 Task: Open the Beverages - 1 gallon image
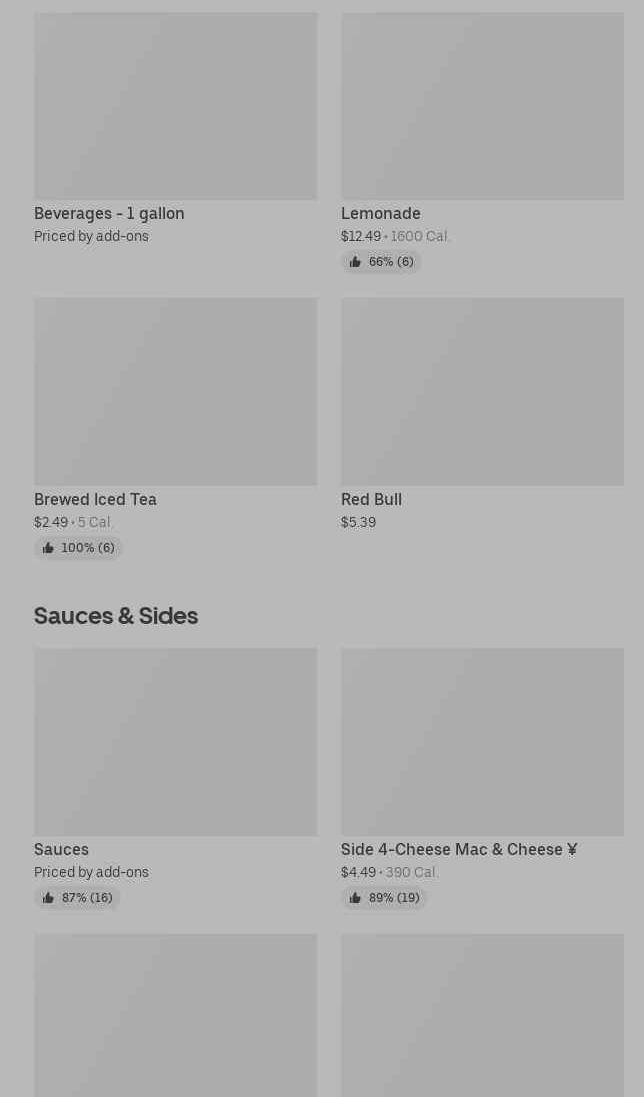[x=175, y=106]
